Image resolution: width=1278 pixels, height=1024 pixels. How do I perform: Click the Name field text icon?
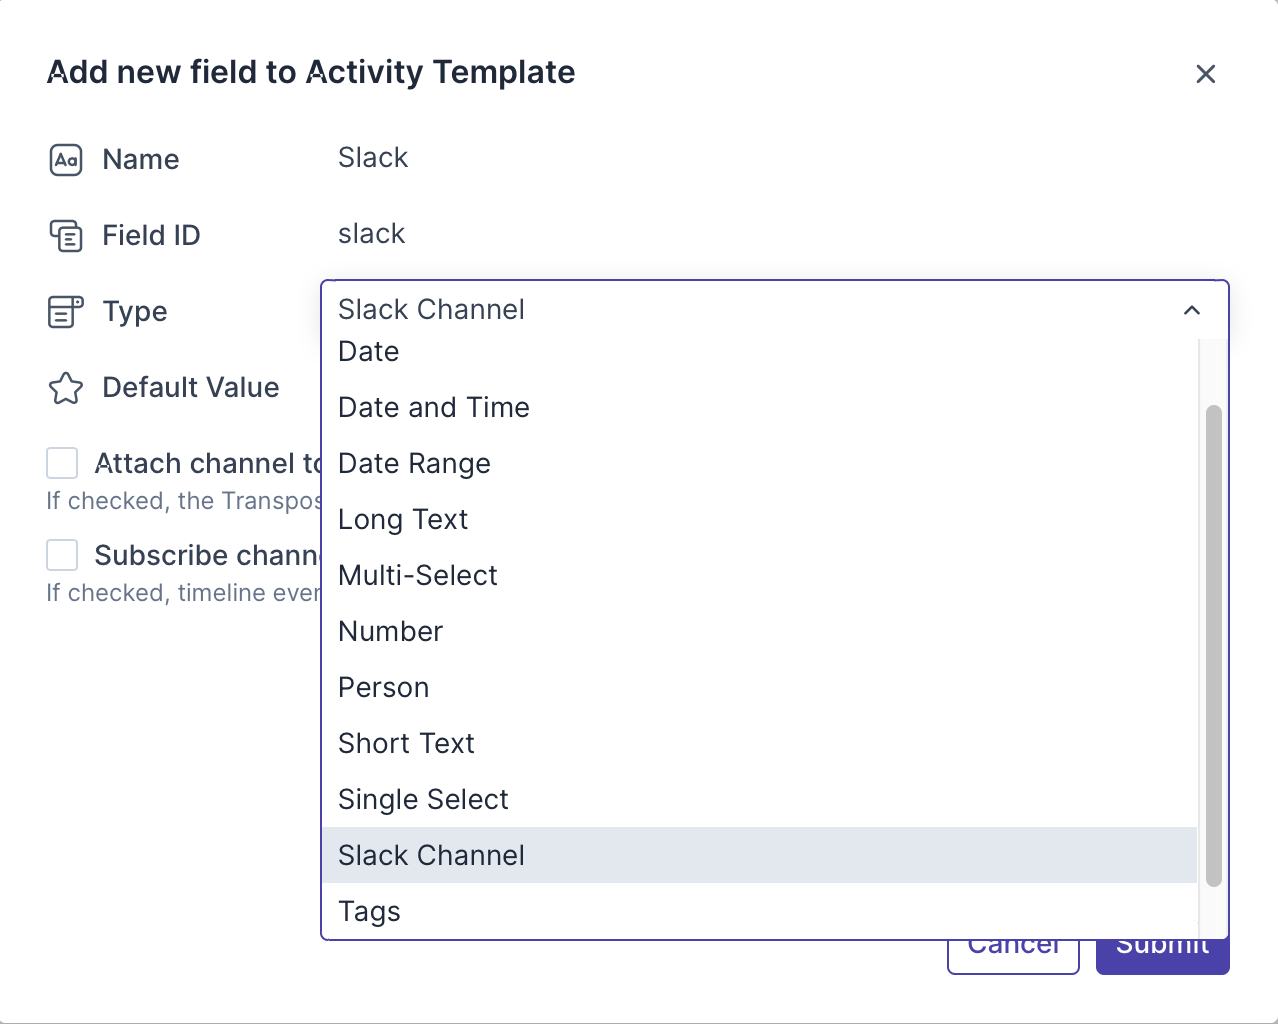click(x=66, y=160)
